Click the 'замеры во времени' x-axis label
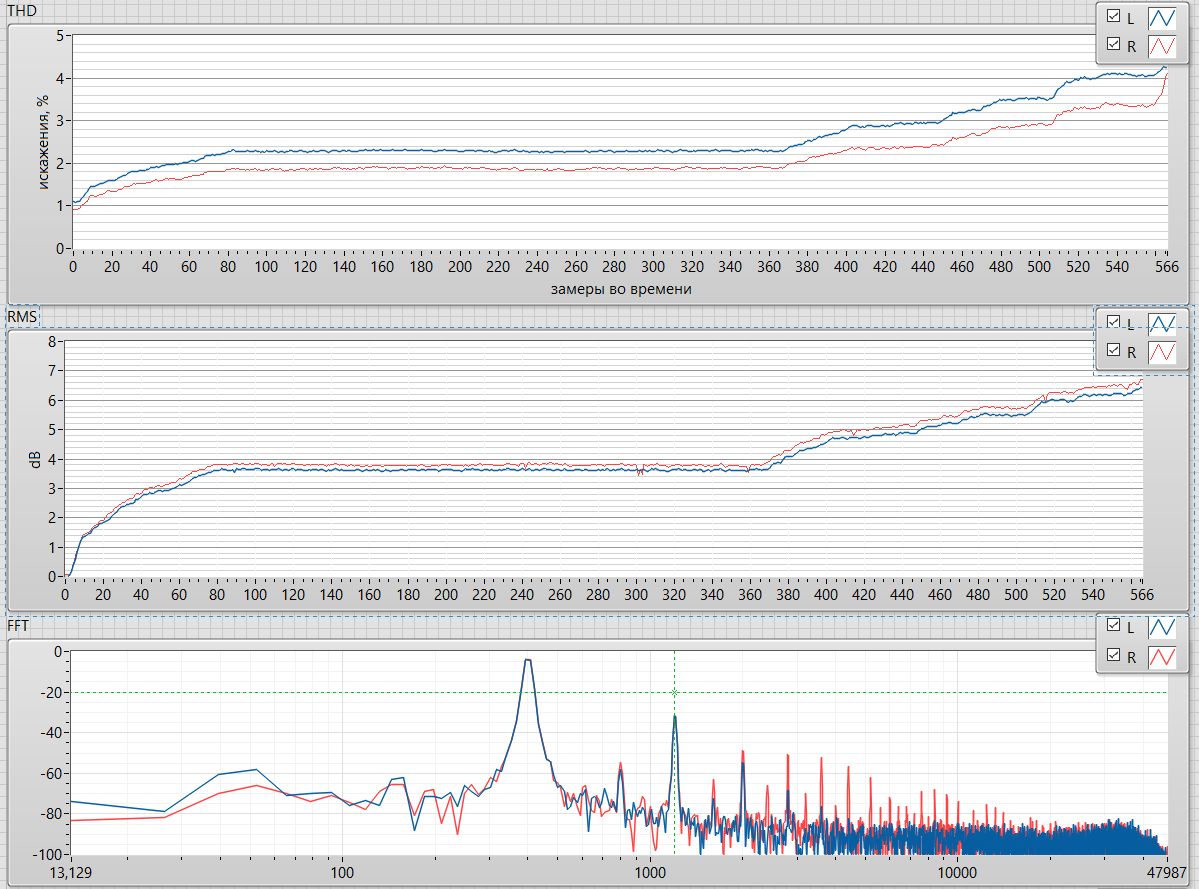The height and width of the screenshot is (889, 1199). click(x=621, y=289)
